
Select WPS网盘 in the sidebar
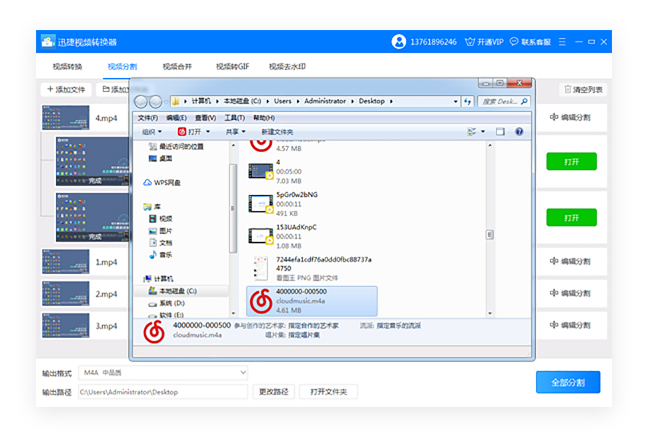(x=162, y=182)
